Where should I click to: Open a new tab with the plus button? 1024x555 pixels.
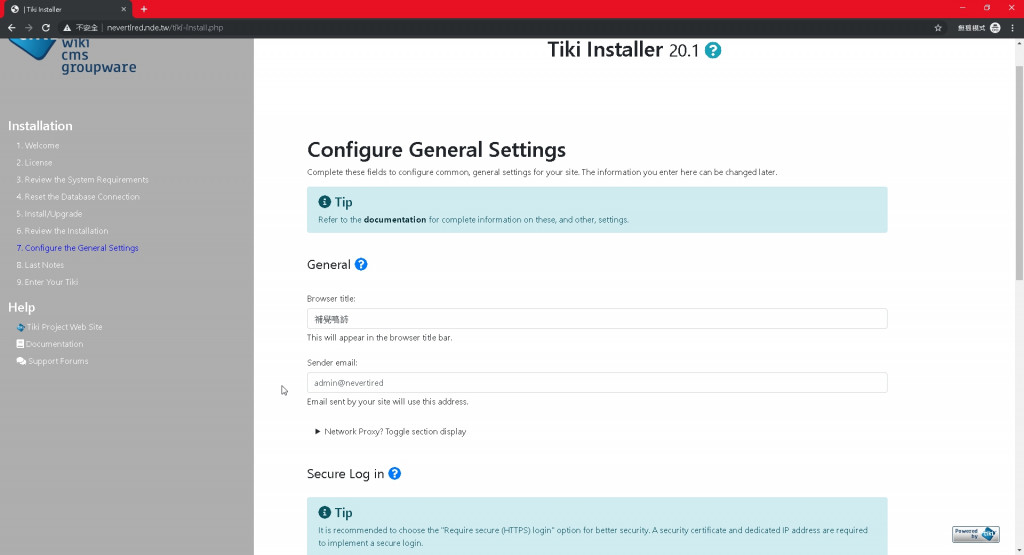point(144,9)
